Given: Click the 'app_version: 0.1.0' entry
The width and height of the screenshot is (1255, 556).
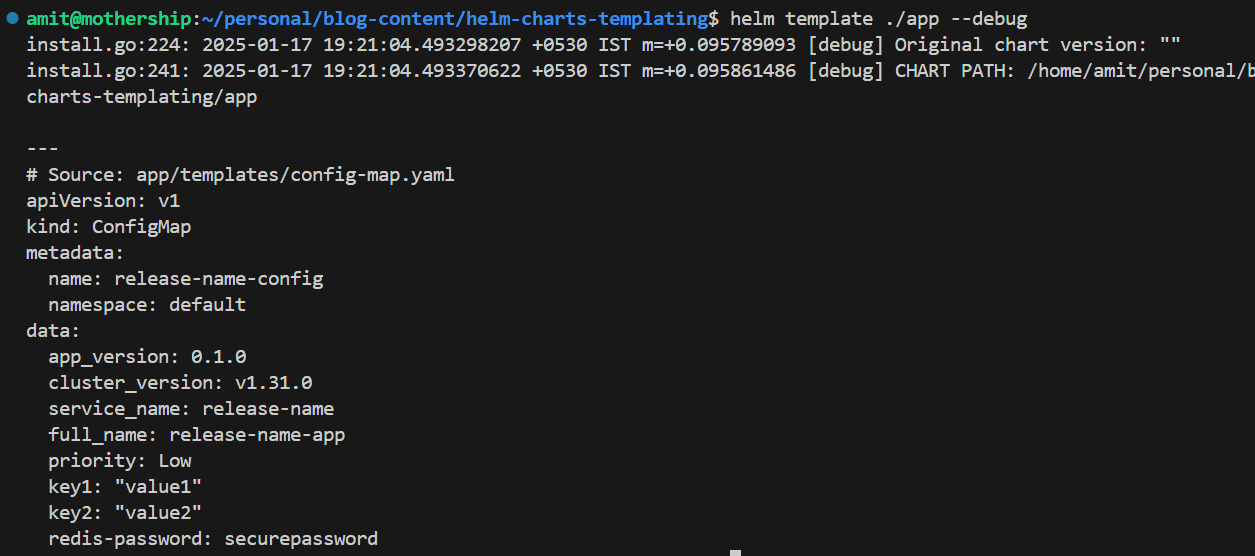Looking at the screenshot, I should 147,357.
